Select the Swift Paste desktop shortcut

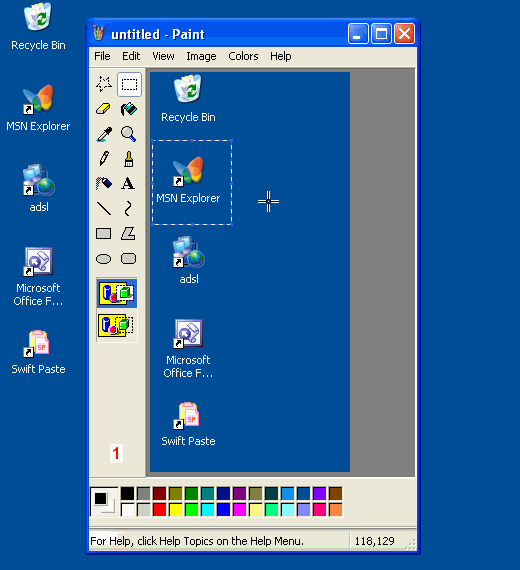[x=38, y=353]
